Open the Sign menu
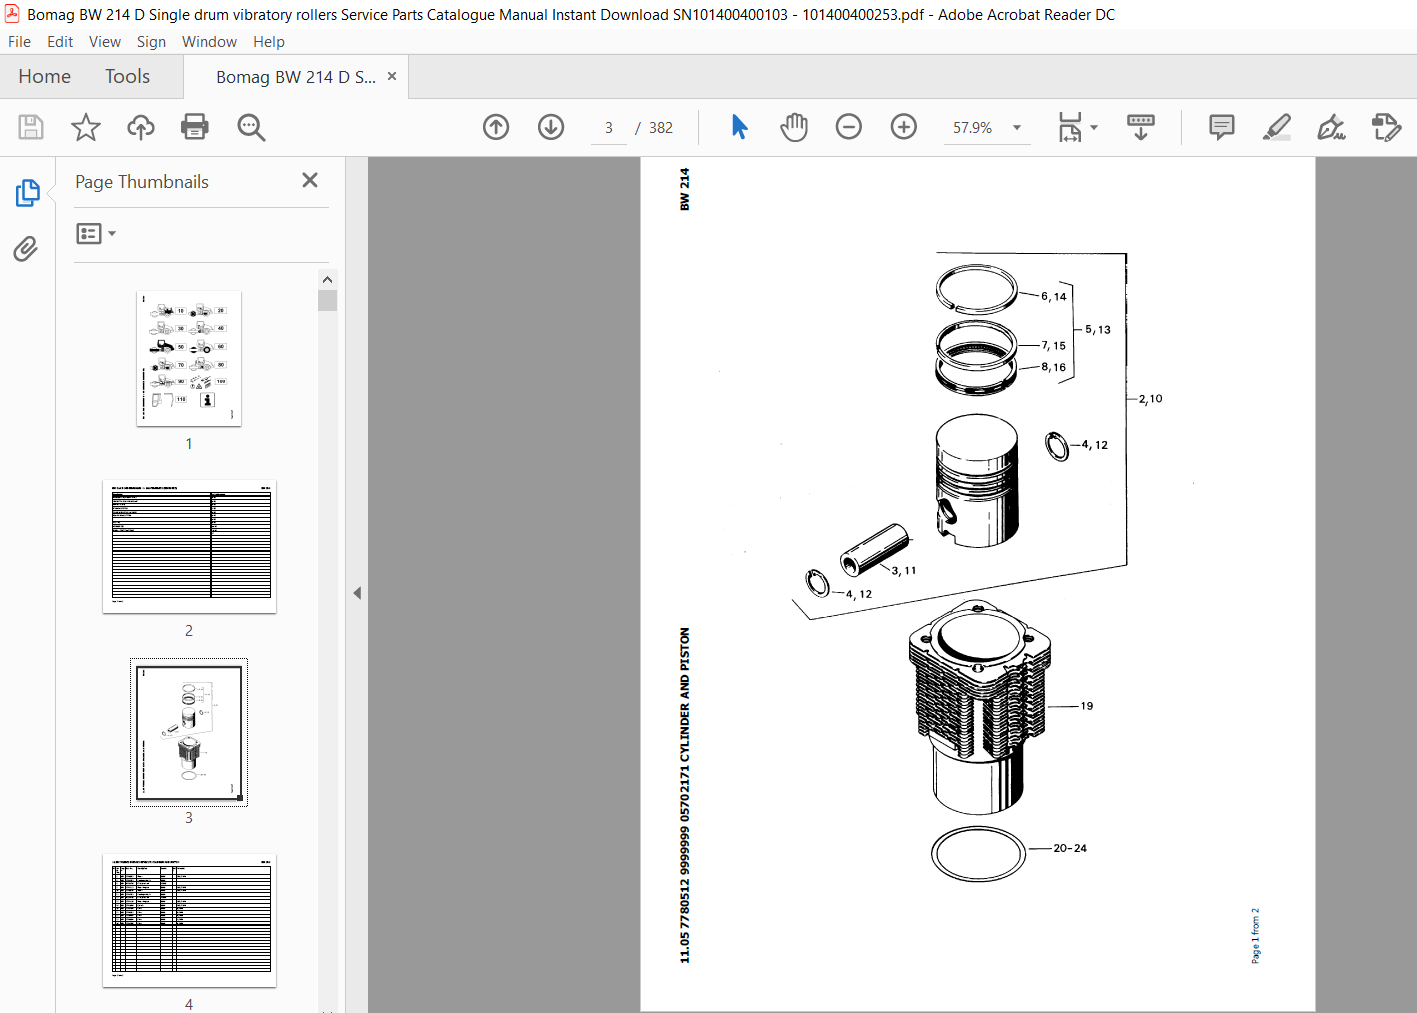This screenshot has height=1013, width=1417. pyautogui.click(x=151, y=41)
